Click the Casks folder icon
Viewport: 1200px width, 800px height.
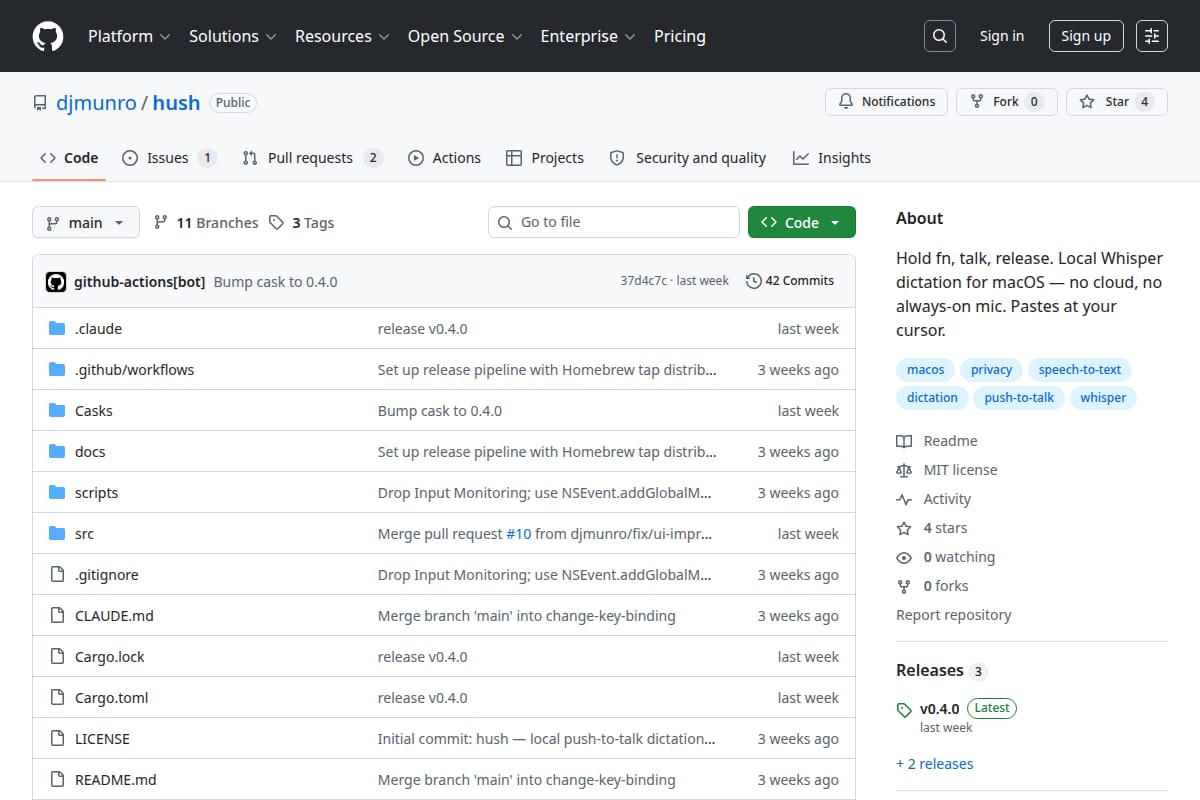[57, 411]
